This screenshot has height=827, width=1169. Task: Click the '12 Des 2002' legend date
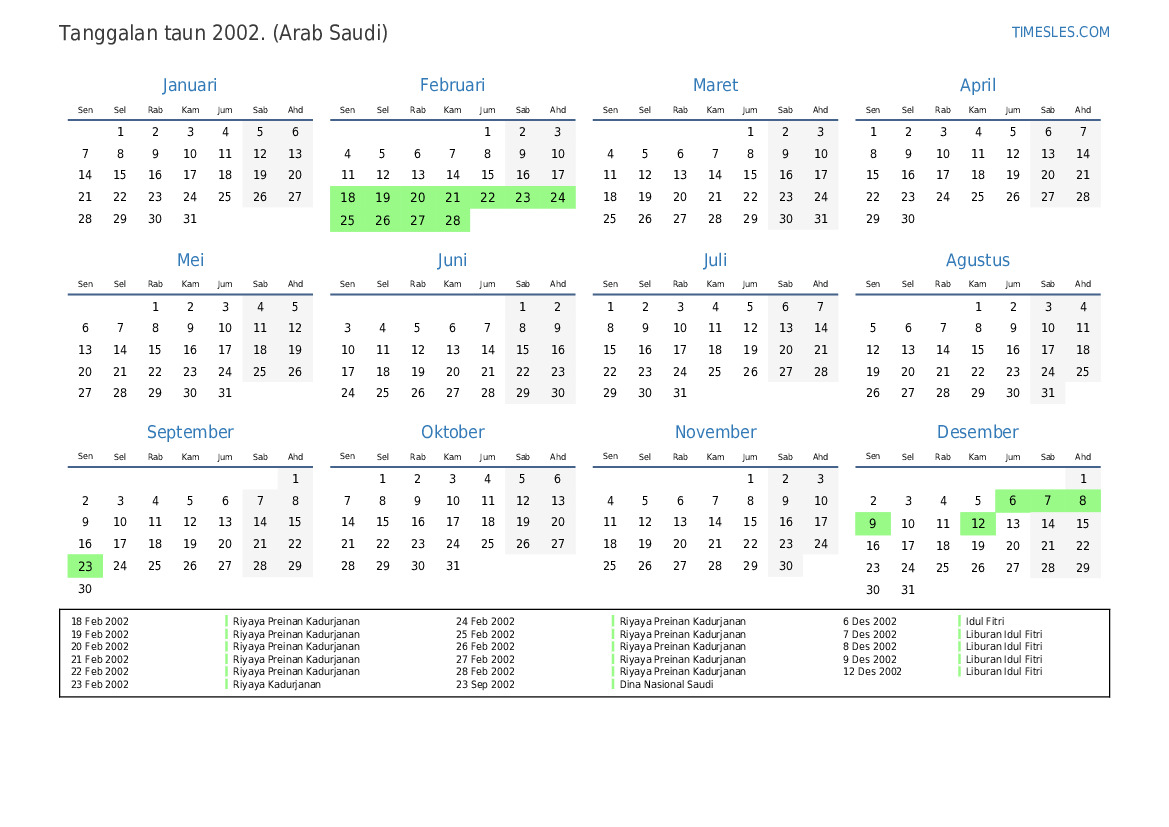pos(872,672)
